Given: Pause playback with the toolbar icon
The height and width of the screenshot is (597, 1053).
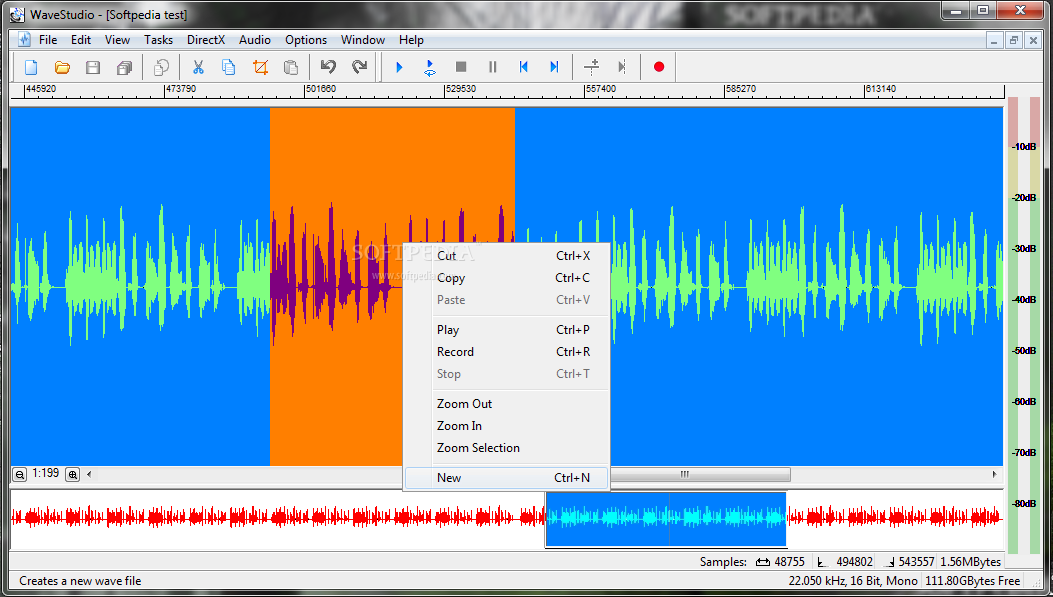Looking at the screenshot, I should coord(492,67).
